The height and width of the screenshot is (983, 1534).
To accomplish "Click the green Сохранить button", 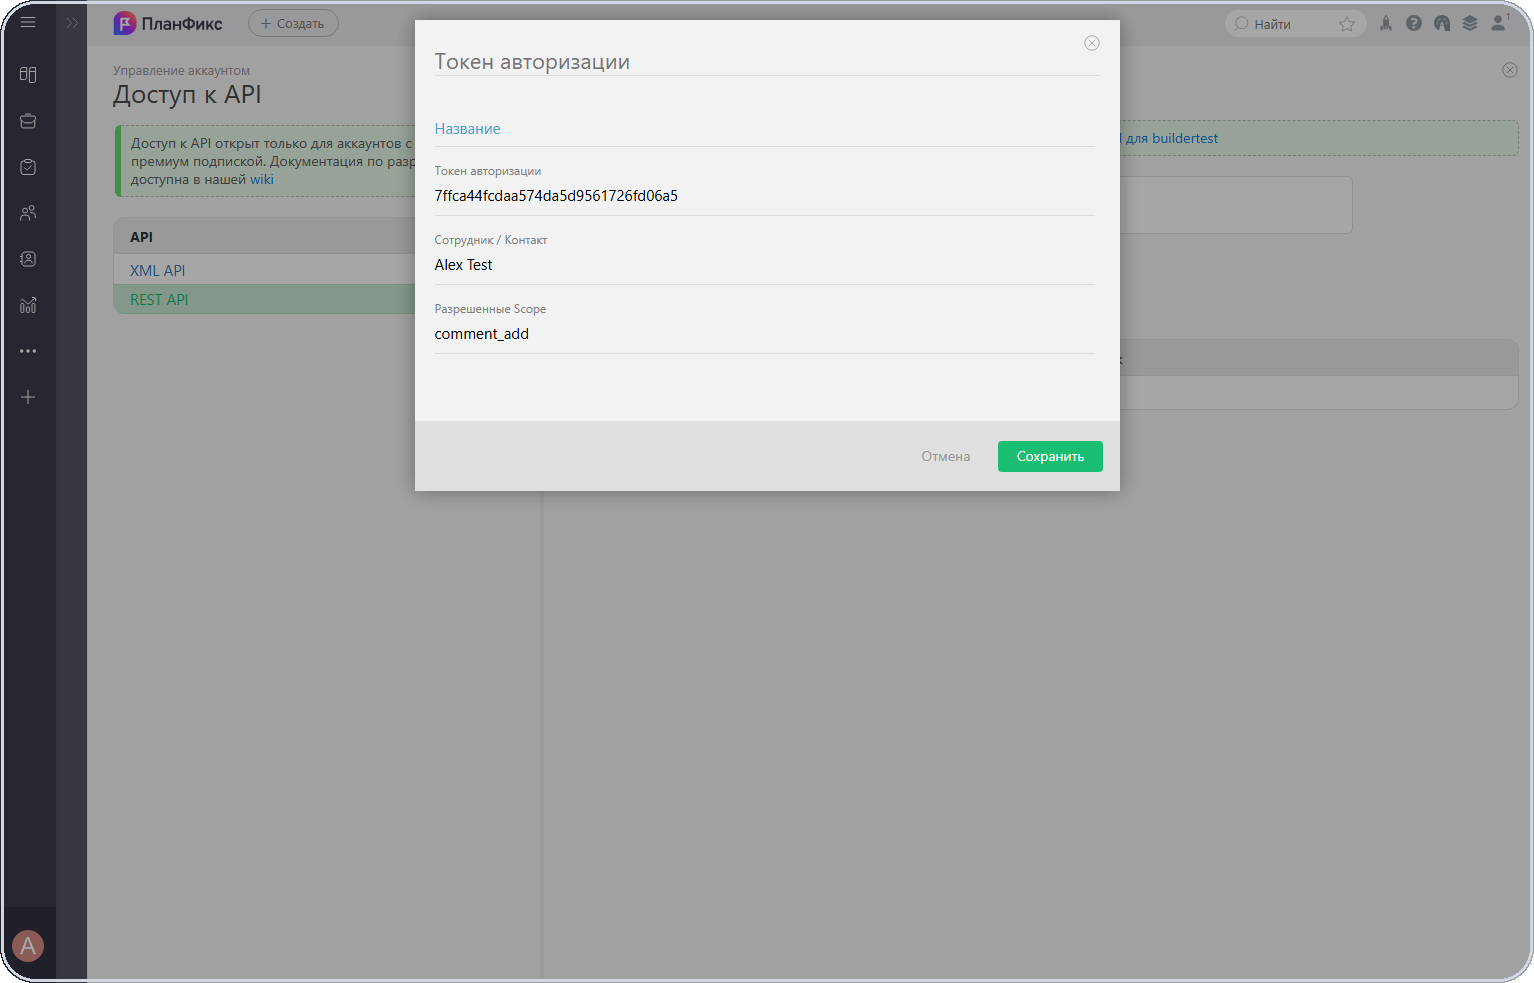I will point(1050,456).
